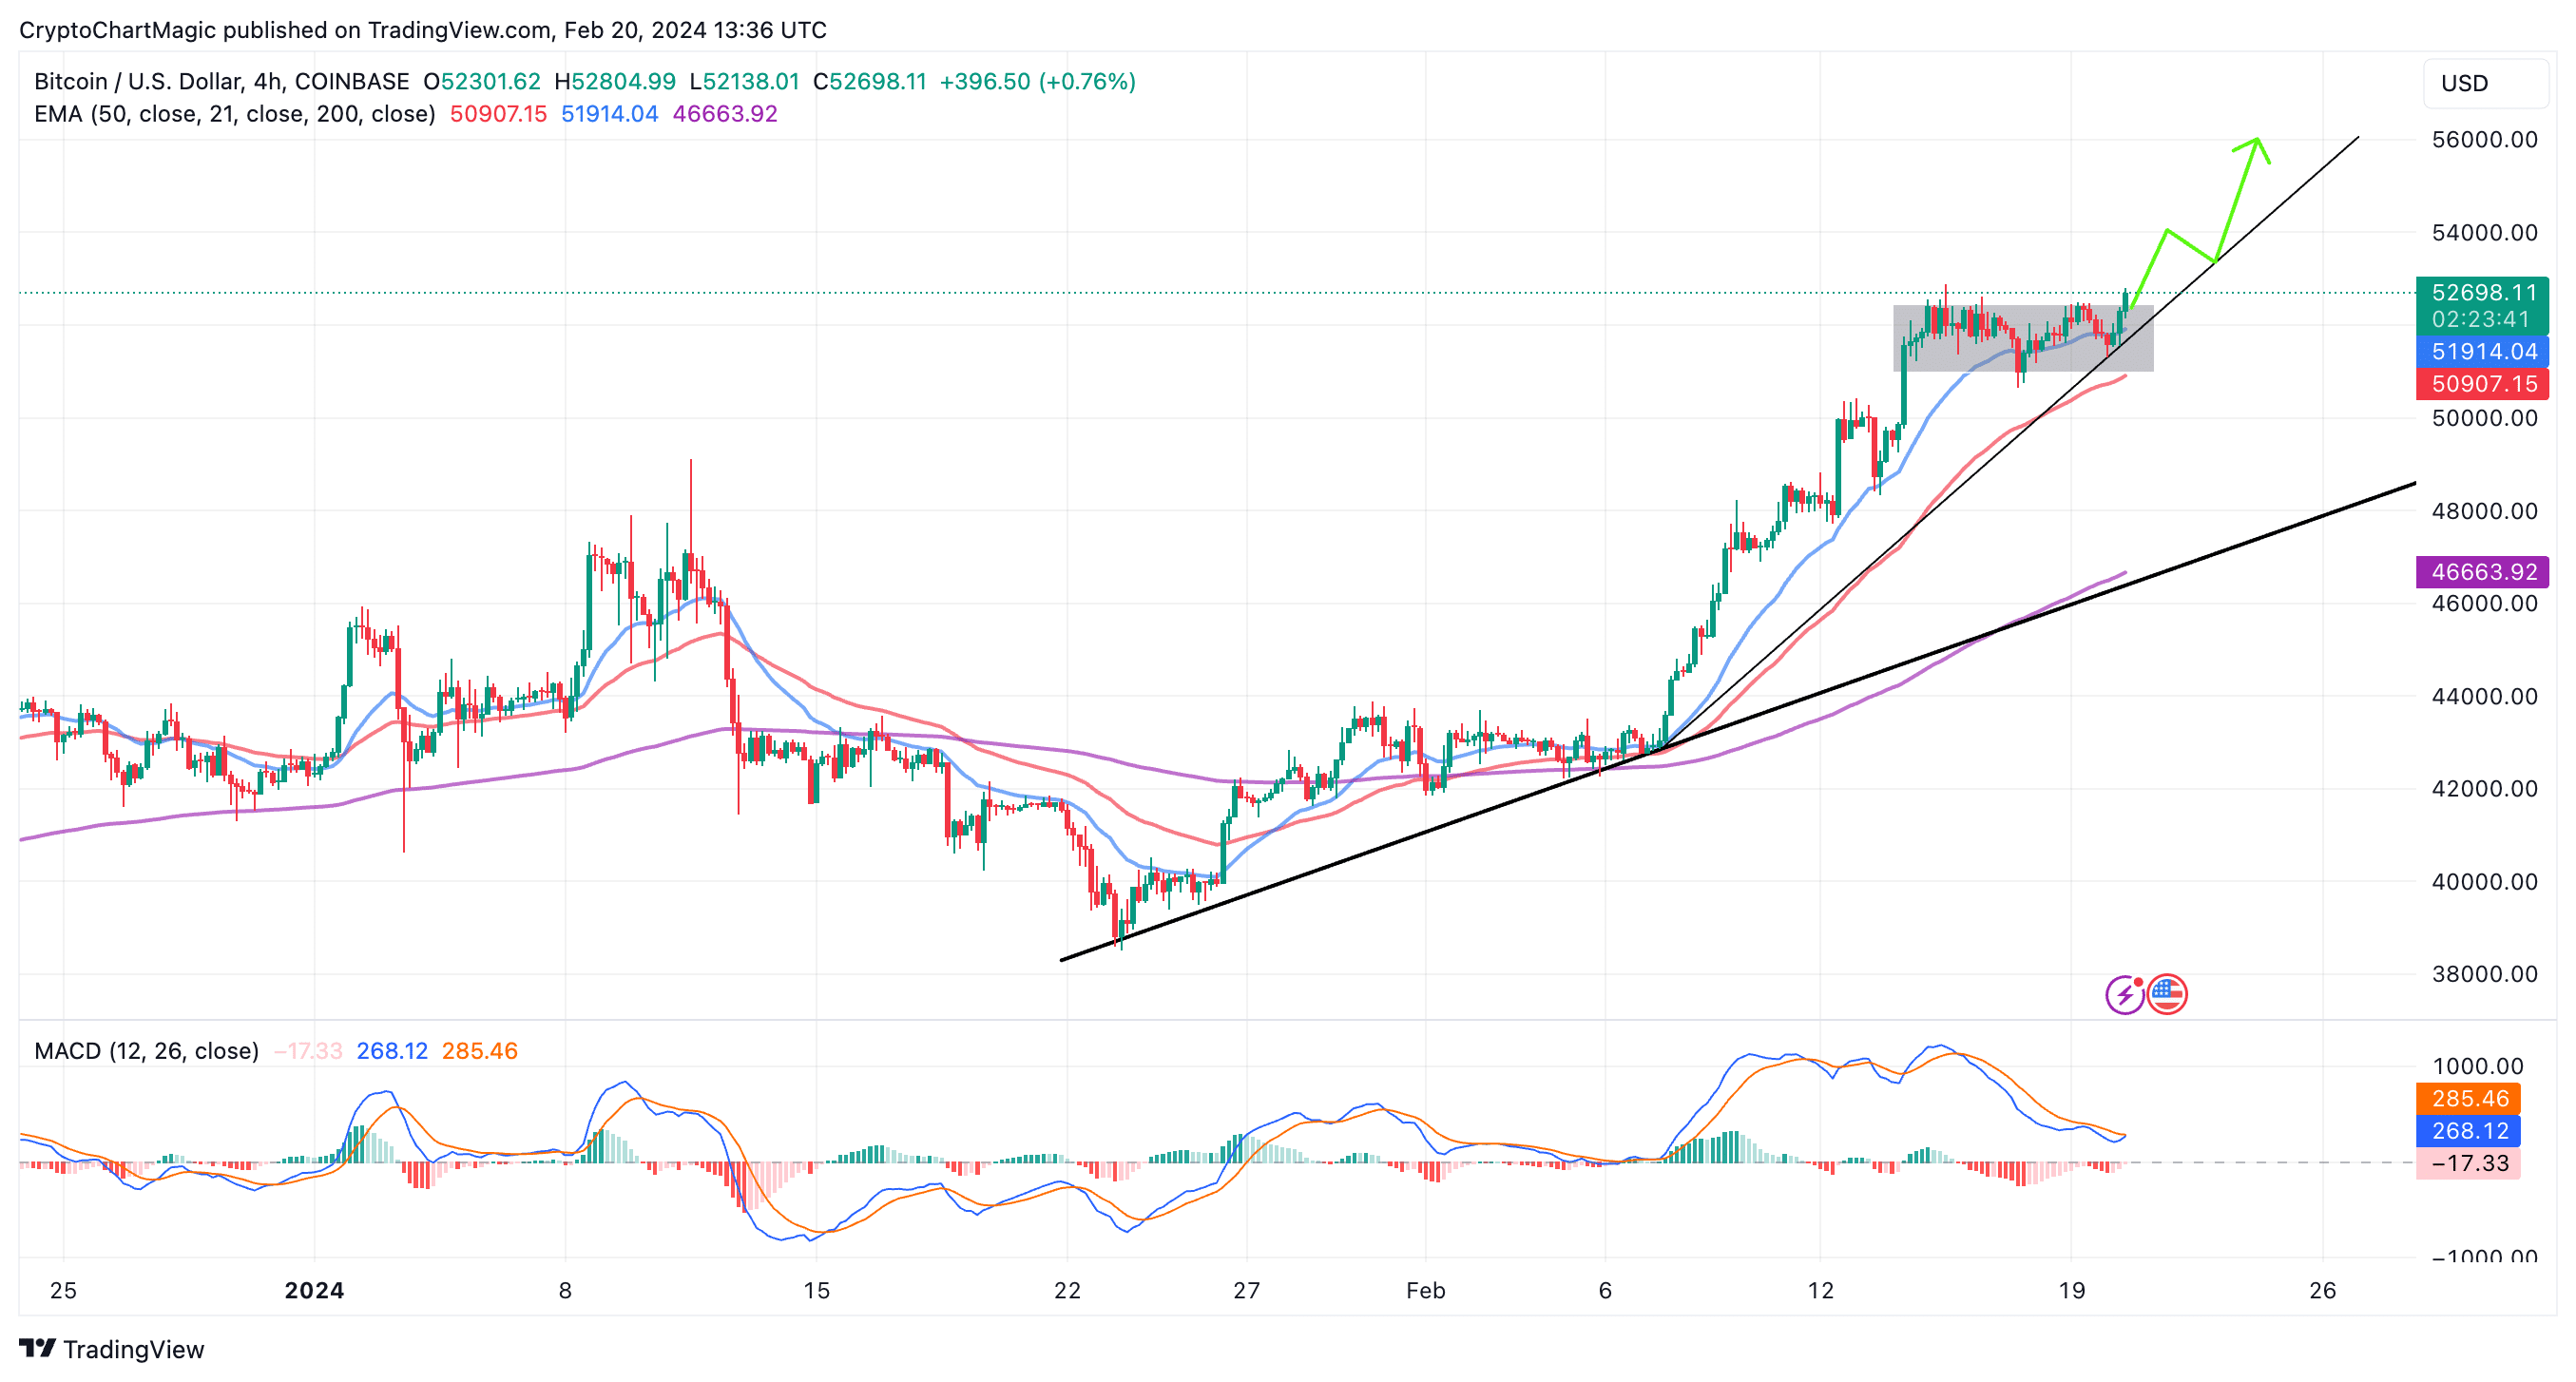Image resolution: width=2576 pixels, height=1382 pixels.
Task: Select the pink histogram label −17.33 on axis
Action: (x=2469, y=1163)
